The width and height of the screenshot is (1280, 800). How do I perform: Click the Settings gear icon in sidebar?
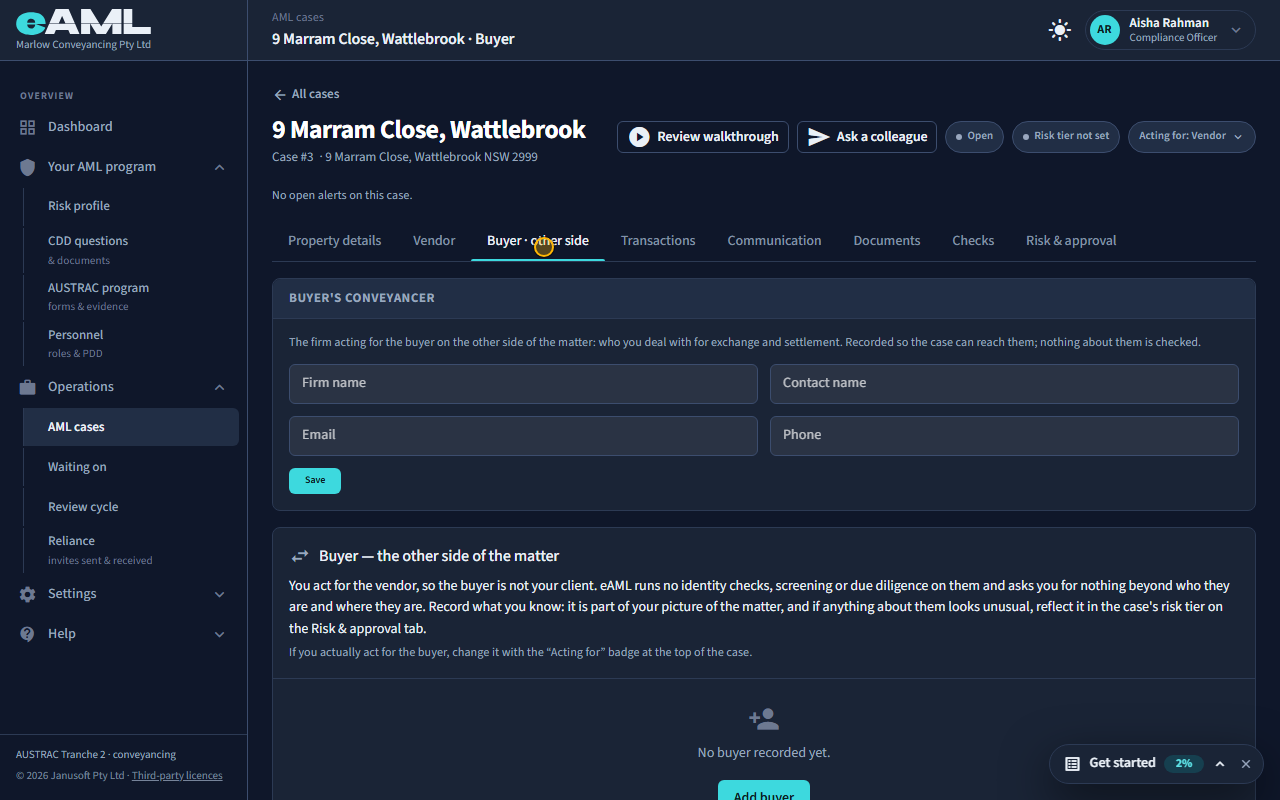click(28, 594)
